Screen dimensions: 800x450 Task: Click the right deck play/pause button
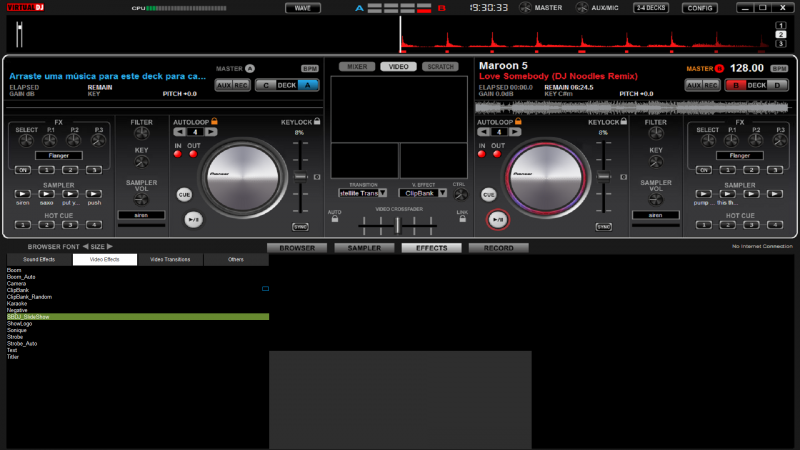coord(497,219)
